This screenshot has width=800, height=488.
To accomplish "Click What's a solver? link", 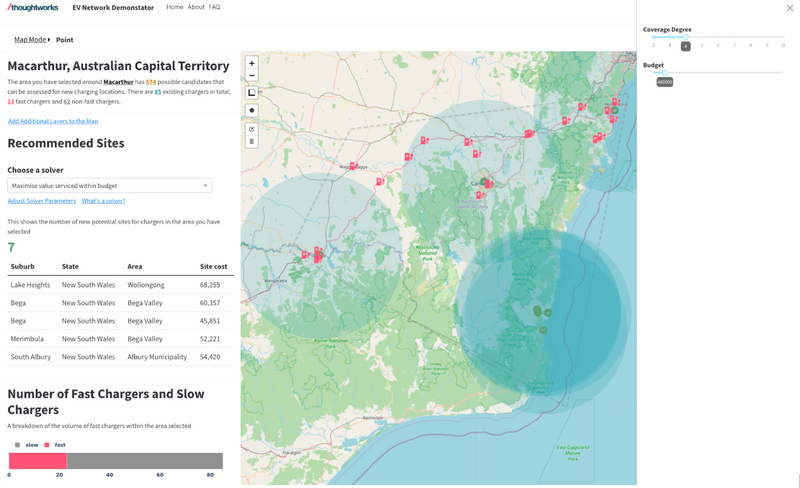I will pyautogui.click(x=103, y=201).
